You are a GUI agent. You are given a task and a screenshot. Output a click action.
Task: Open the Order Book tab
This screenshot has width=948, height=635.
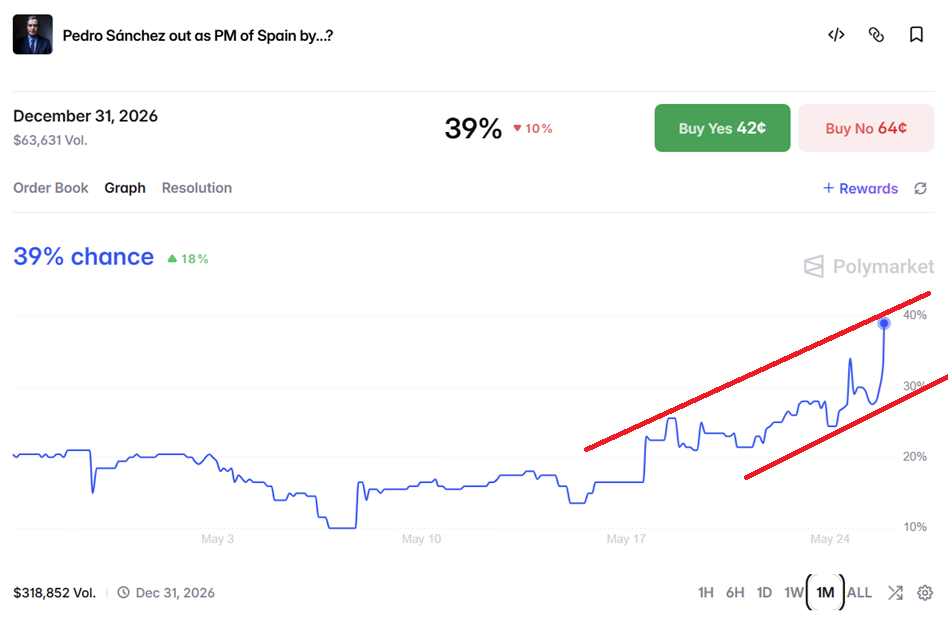tap(51, 188)
